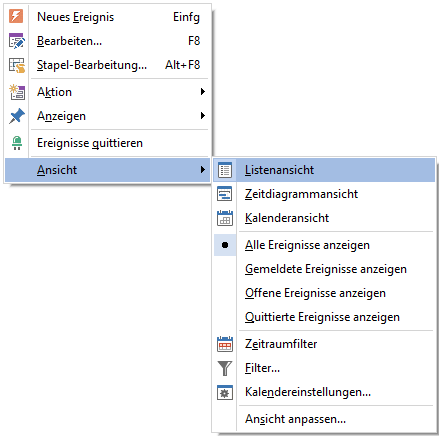Click the orange lightning Neues Ereignis icon
Screen dimensions: 439x436
[16, 16]
